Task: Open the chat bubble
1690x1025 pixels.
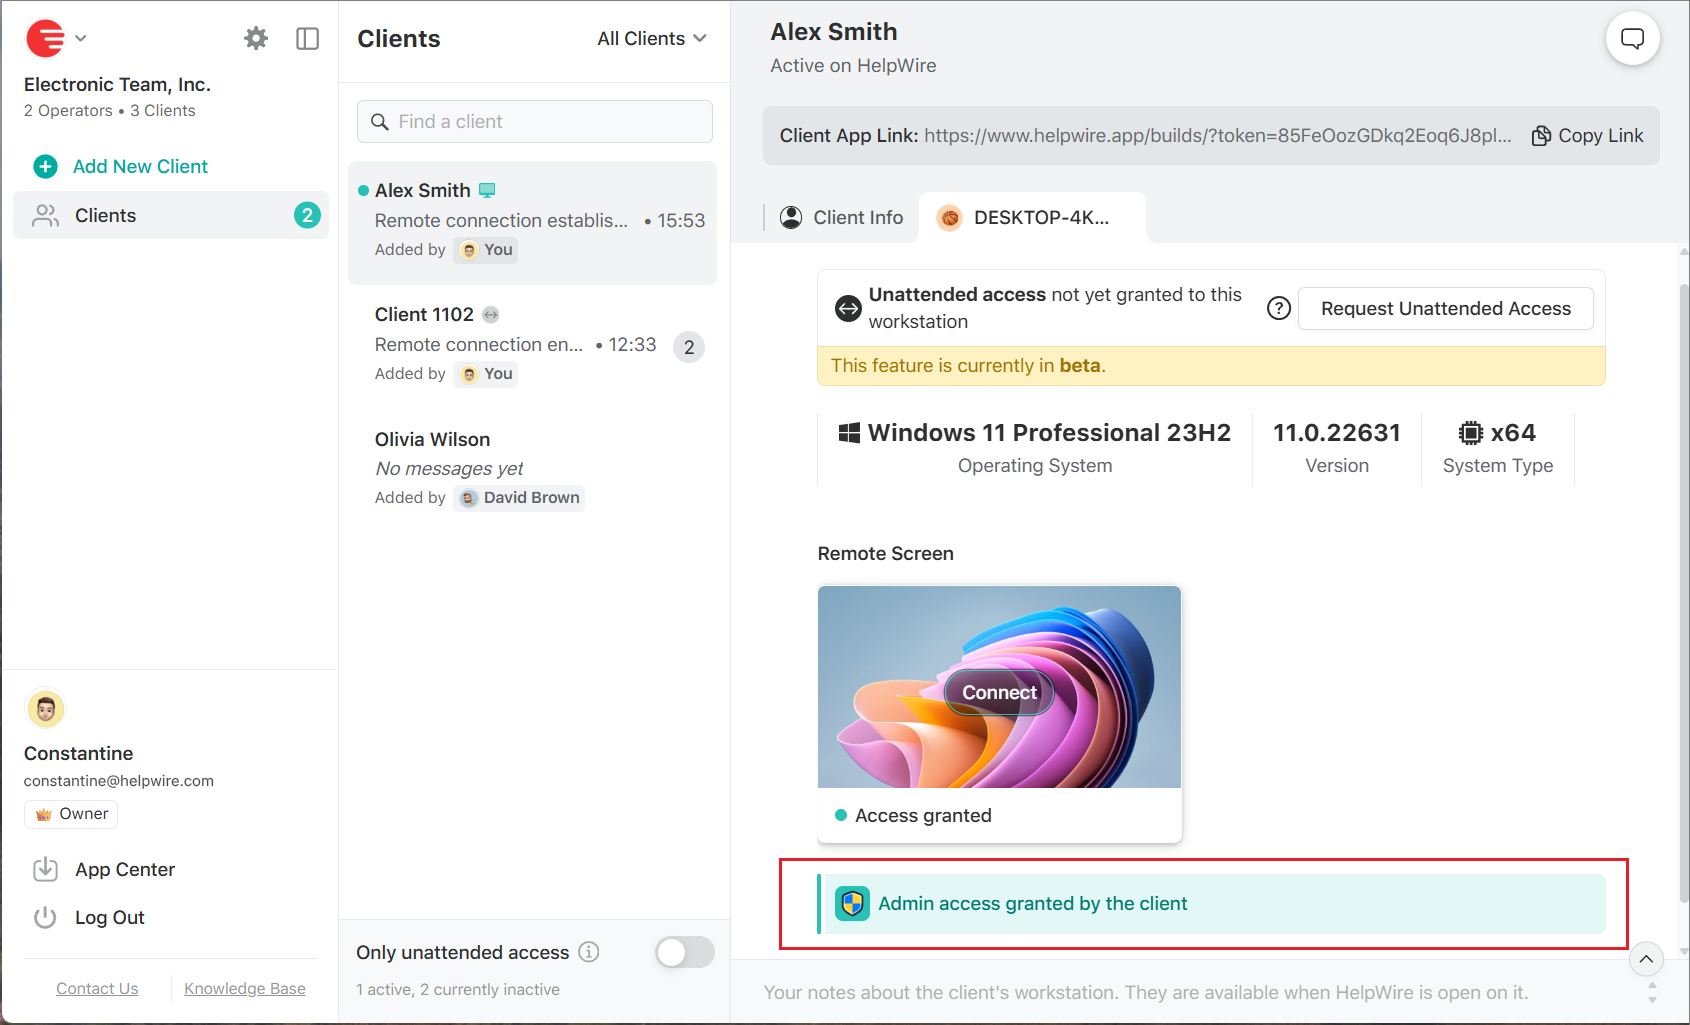Action: click(x=1632, y=38)
